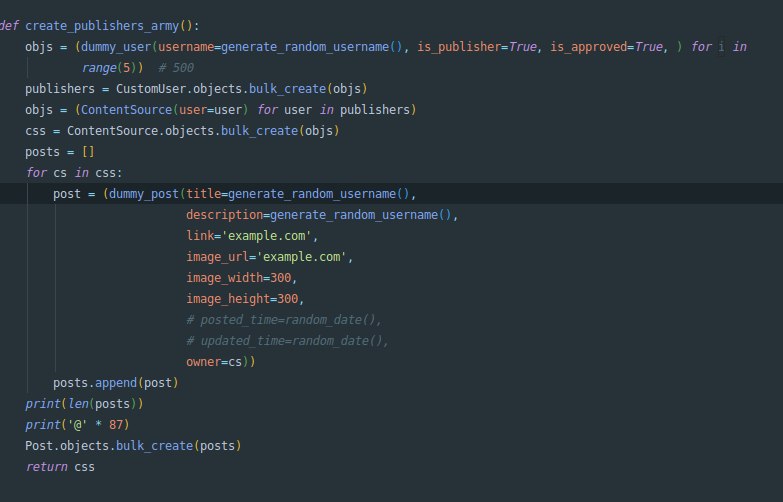The width and height of the screenshot is (783, 502).
Task: Click ContentSource.objects.bulk_create(objs) text
Action: [x=203, y=131]
